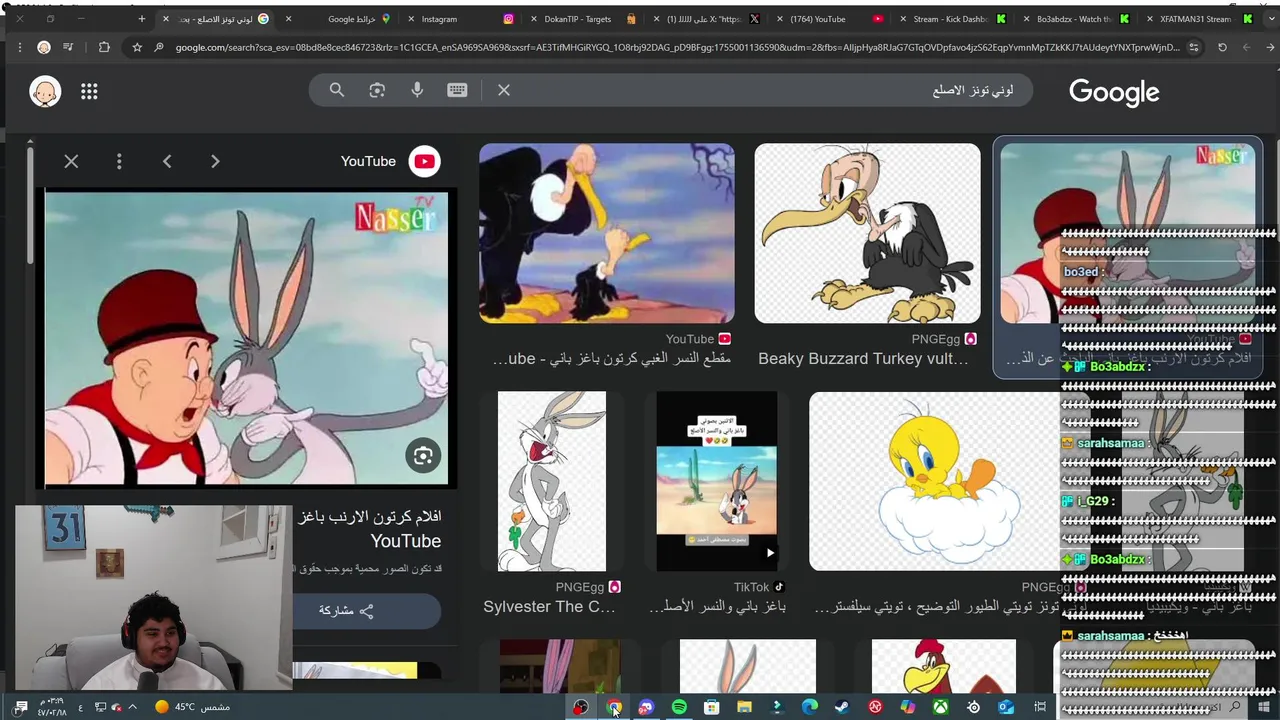Open the Chrome extensions puzzle icon

tap(104, 47)
